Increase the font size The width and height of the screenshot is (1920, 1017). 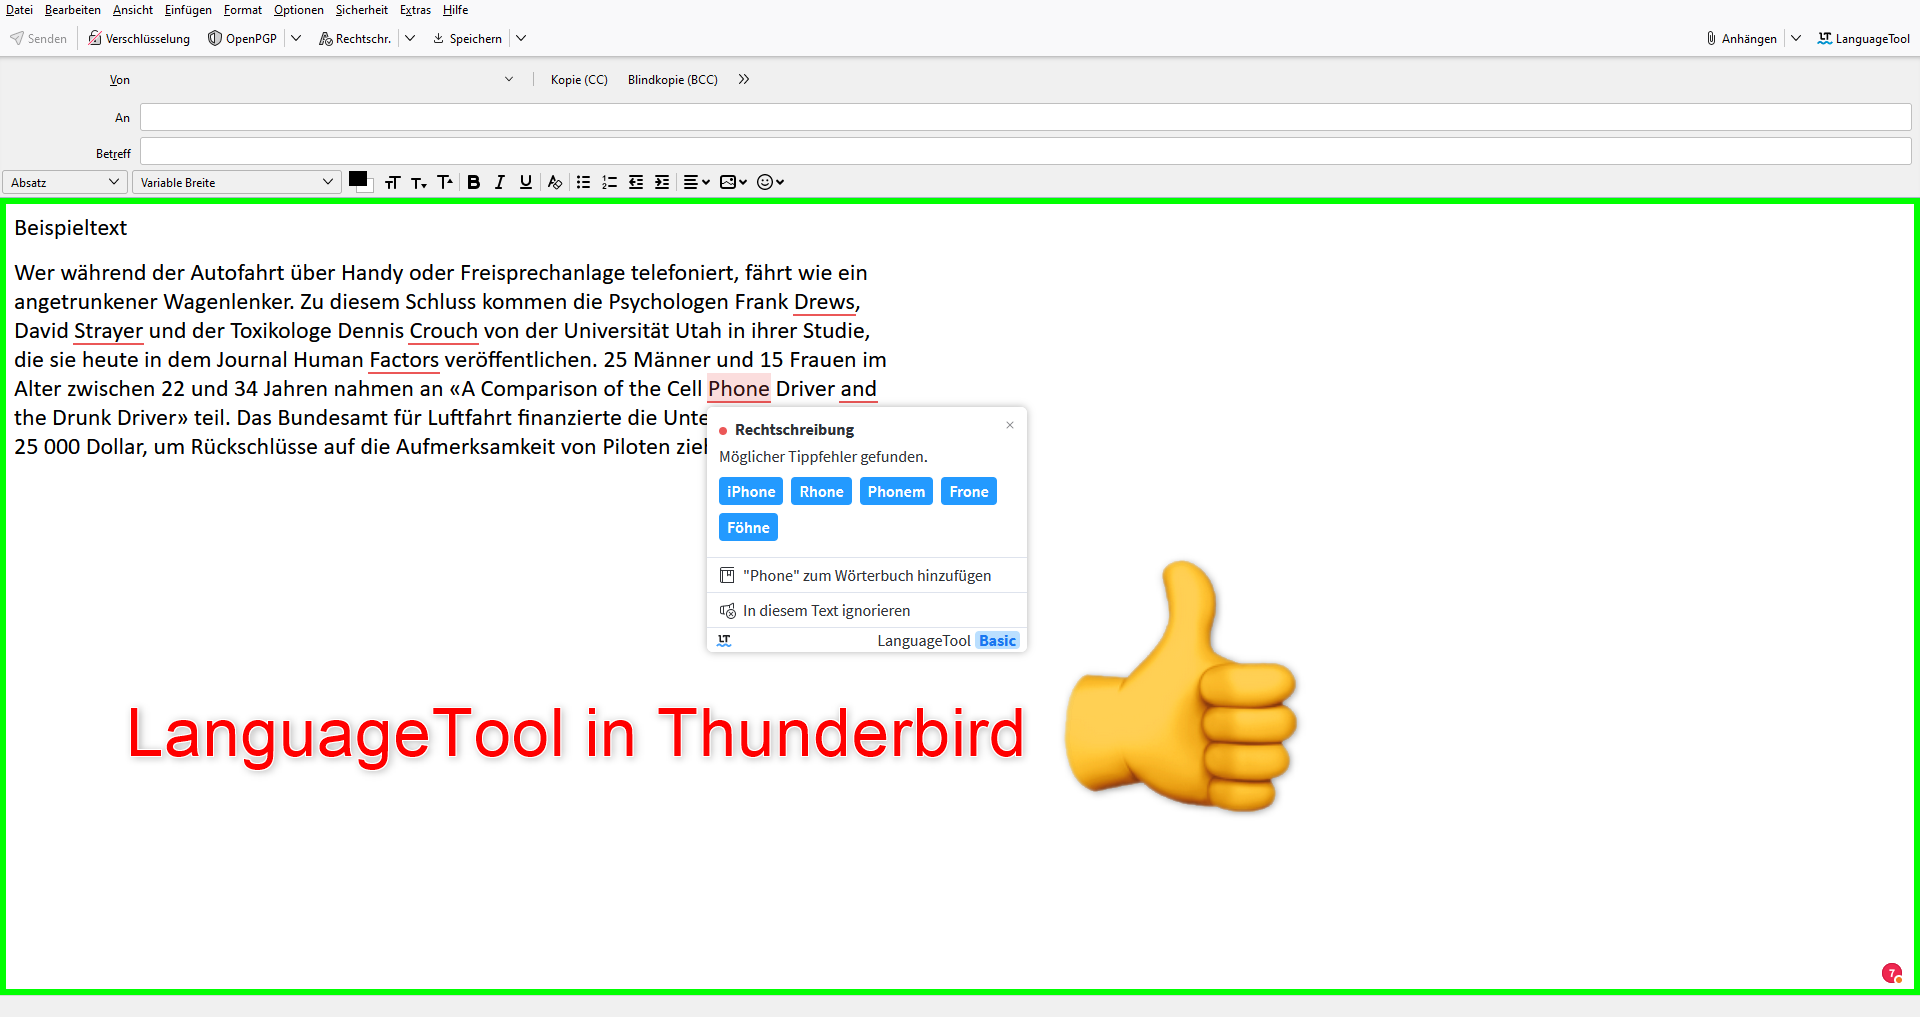point(445,182)
